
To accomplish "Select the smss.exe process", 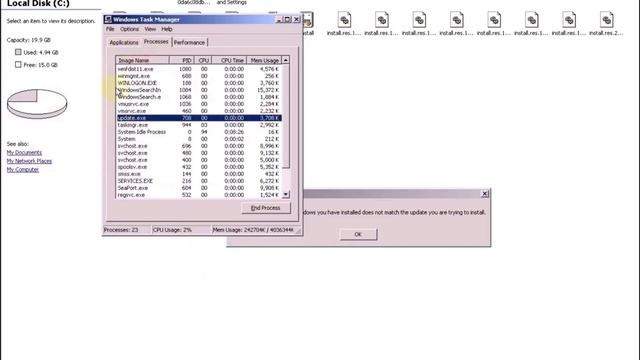I will coord(198,174).
